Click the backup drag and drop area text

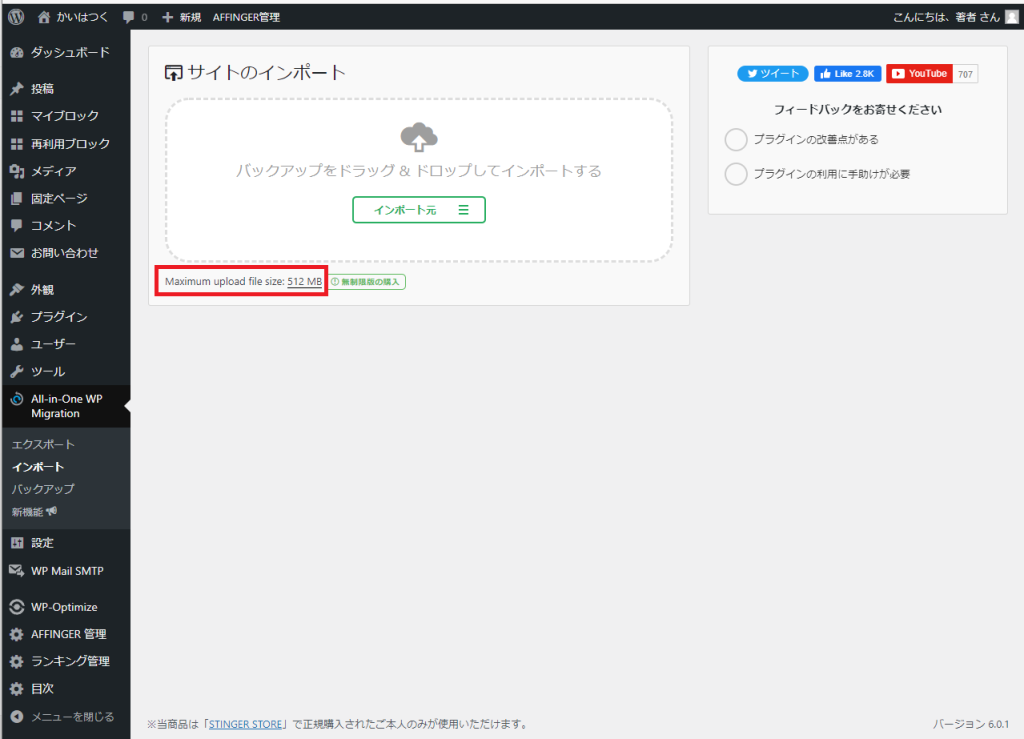419,171
